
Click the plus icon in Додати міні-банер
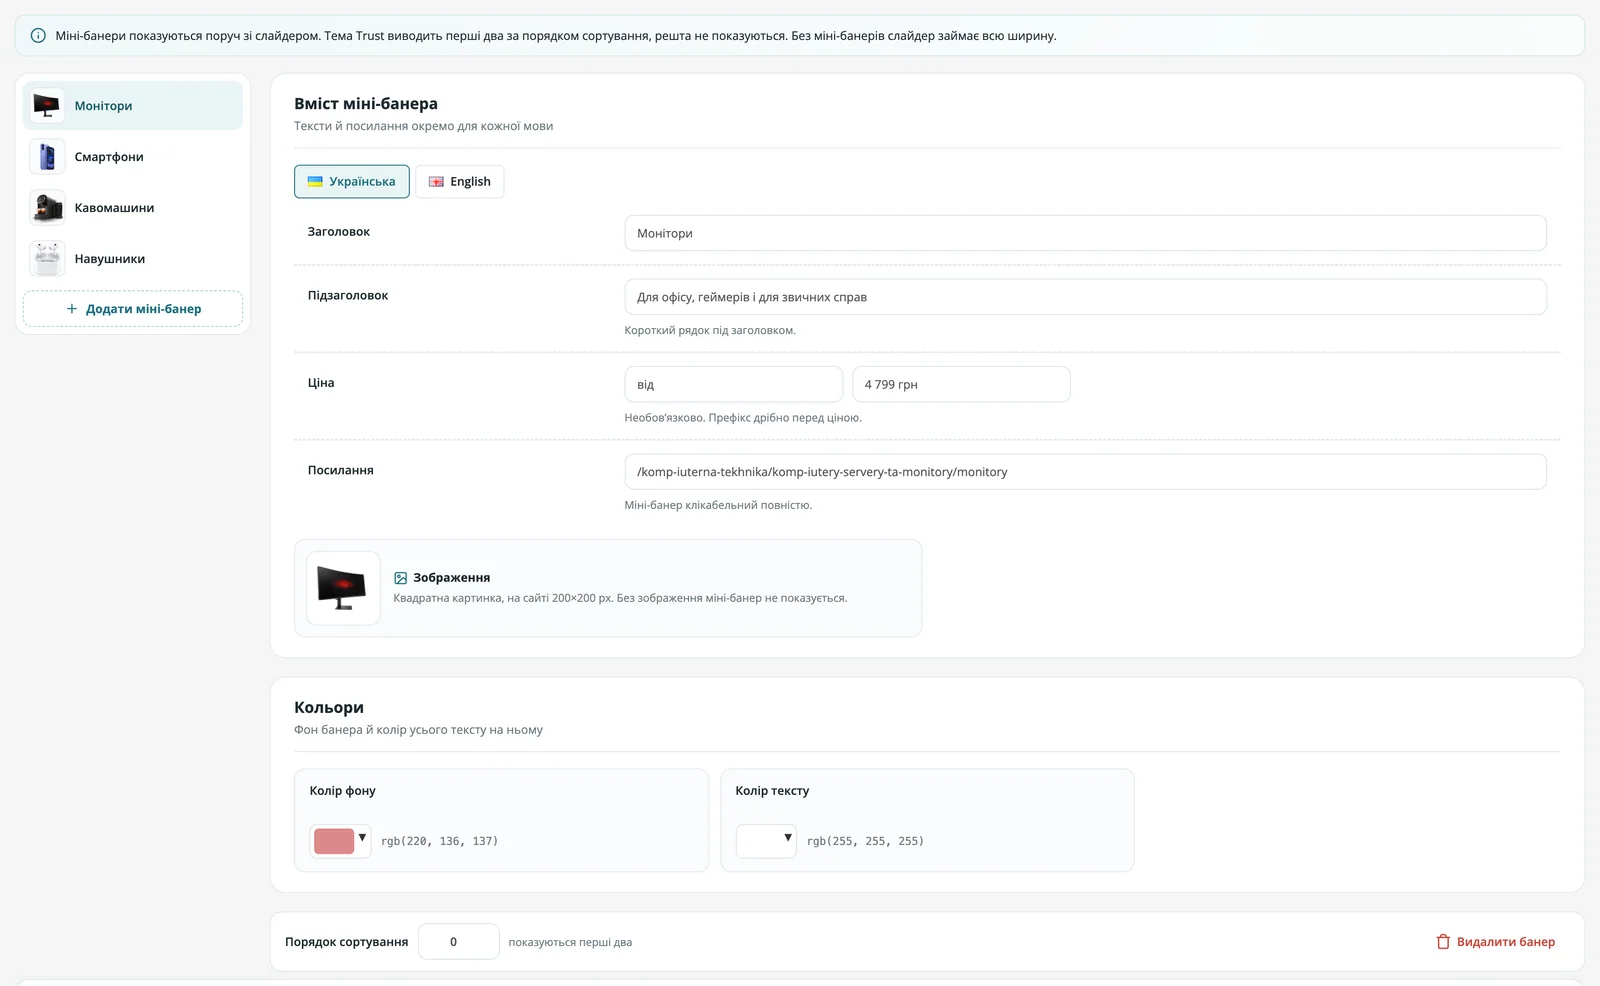[71, 309]
